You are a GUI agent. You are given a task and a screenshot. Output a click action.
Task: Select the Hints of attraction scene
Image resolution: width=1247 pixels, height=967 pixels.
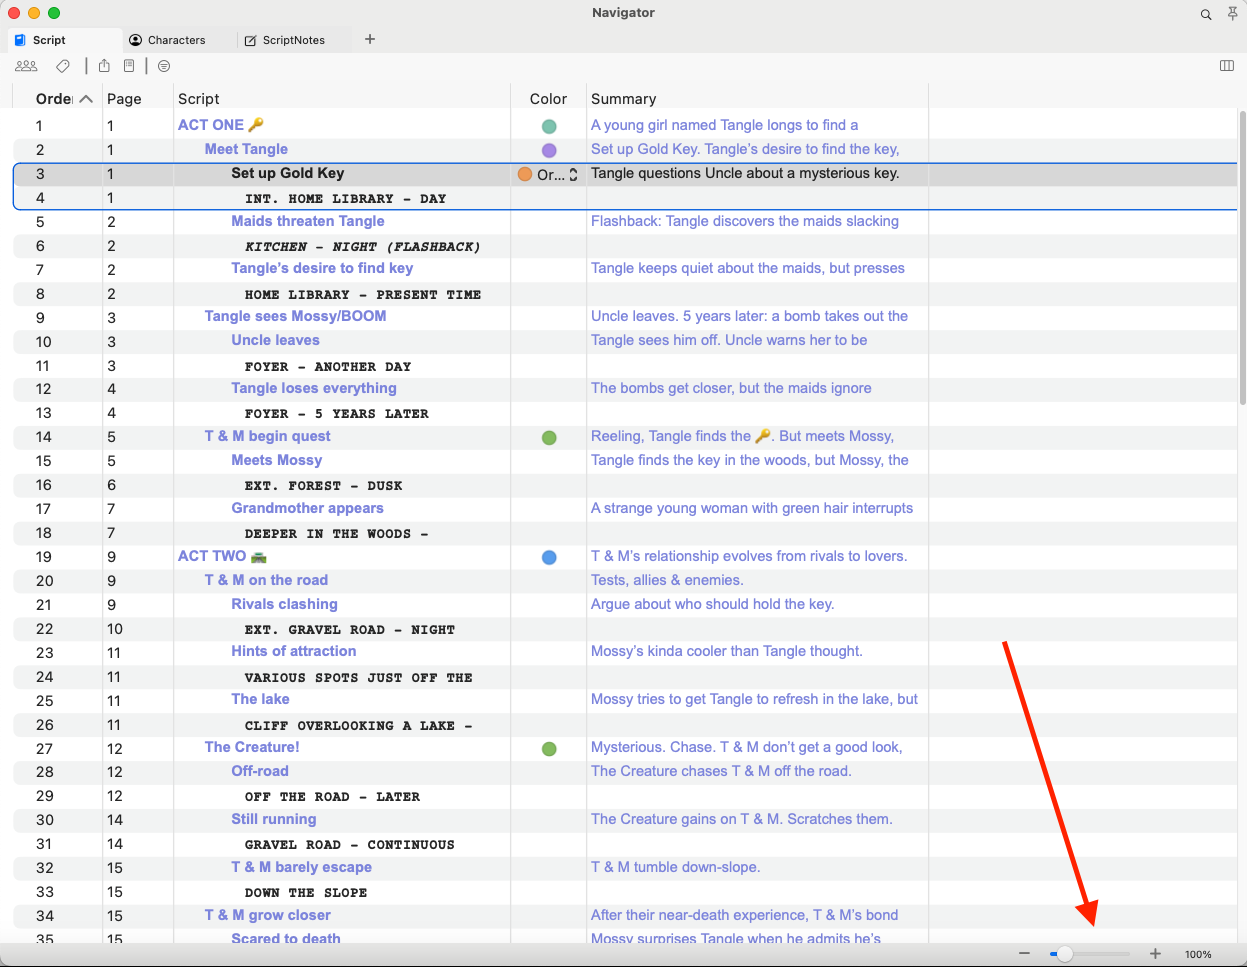[294, 651]
